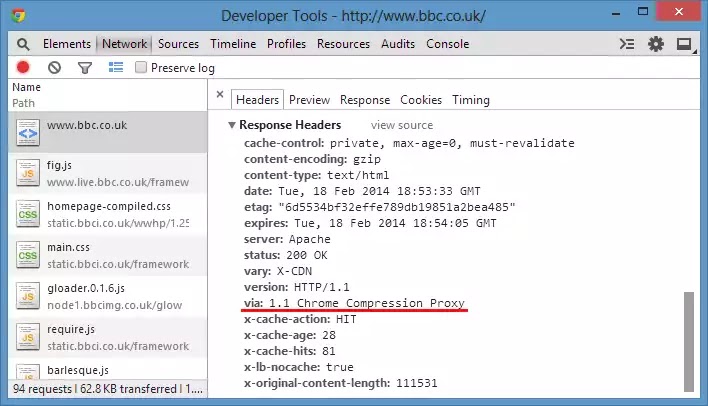Screen dimensions: 708x406
Task: Click the view source link
Action: click(402, 125)
